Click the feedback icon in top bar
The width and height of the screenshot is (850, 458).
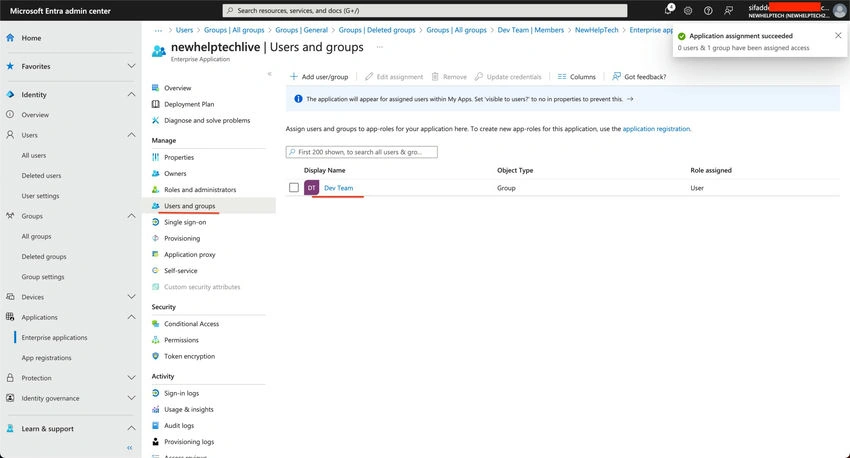tap(729, 10)
